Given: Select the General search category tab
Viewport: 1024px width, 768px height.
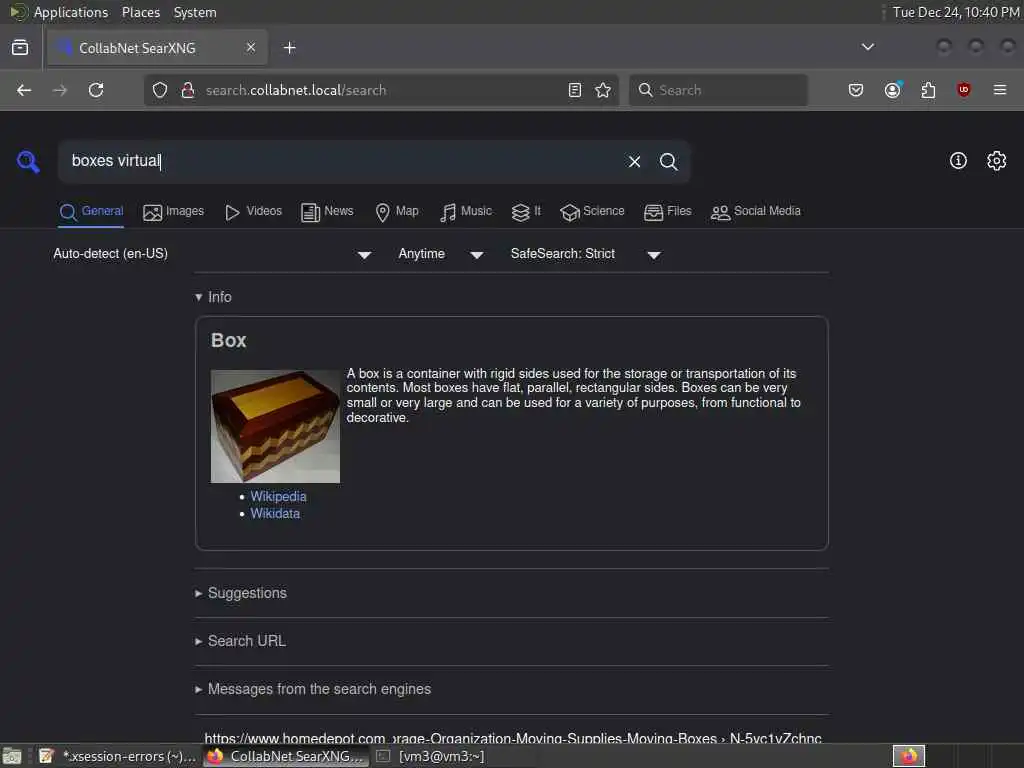Looking at the screenshot, I should click(91, 212).
